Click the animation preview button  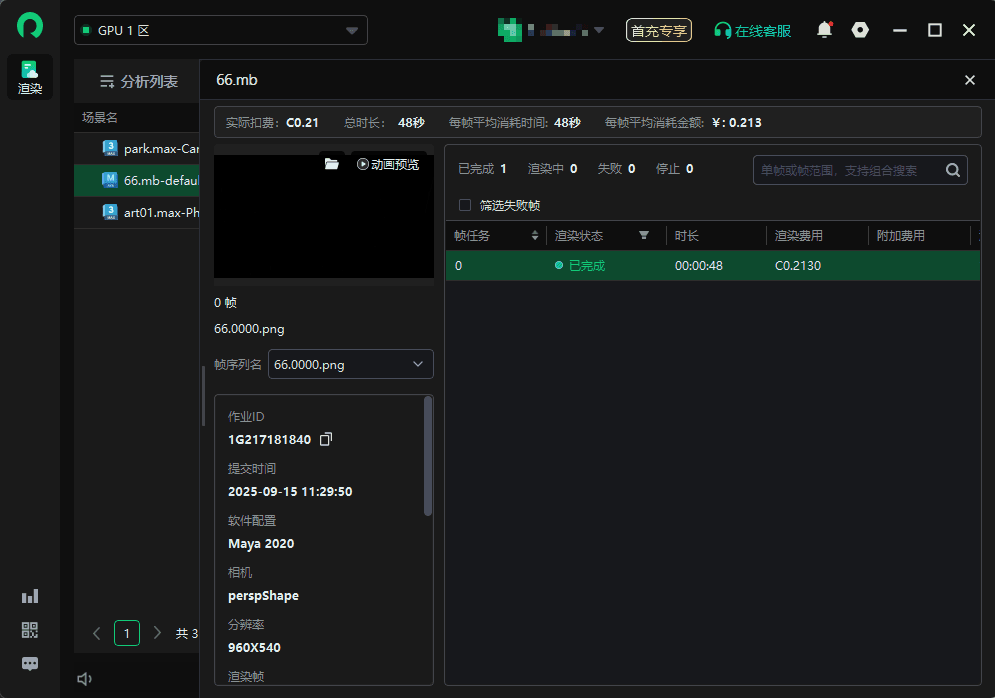click(388, 164)
